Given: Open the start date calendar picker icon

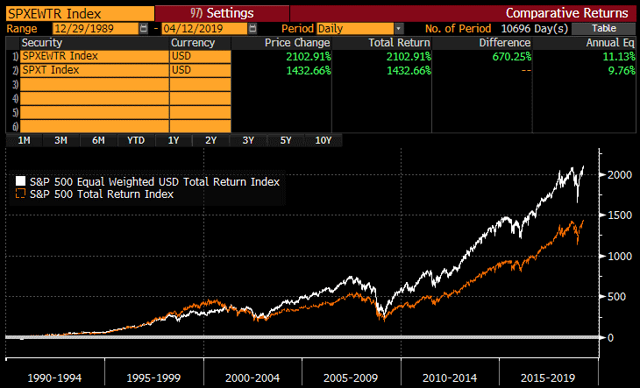Looking at the screenshot, I should [143, 29].
